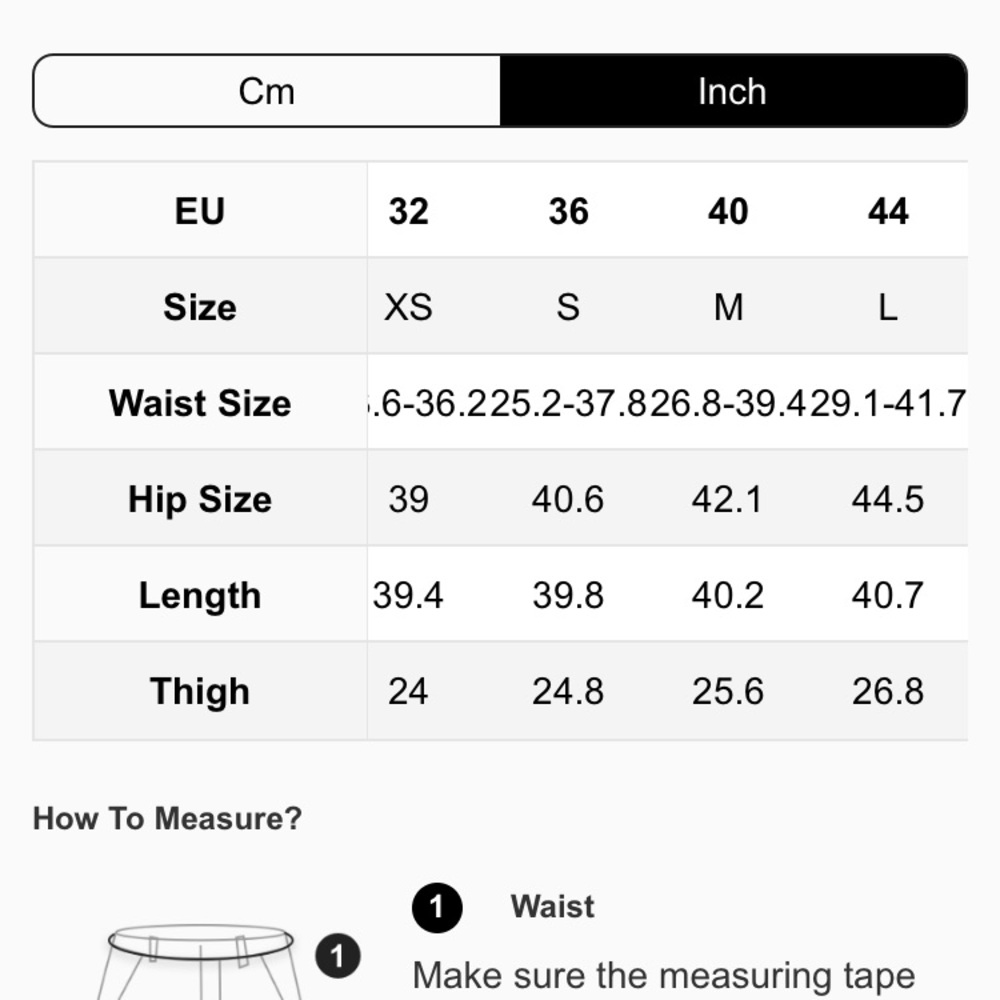Click the numbered badge beside Waist heading
Viewport: 1000px width, 1000px height.
(436, 908)
